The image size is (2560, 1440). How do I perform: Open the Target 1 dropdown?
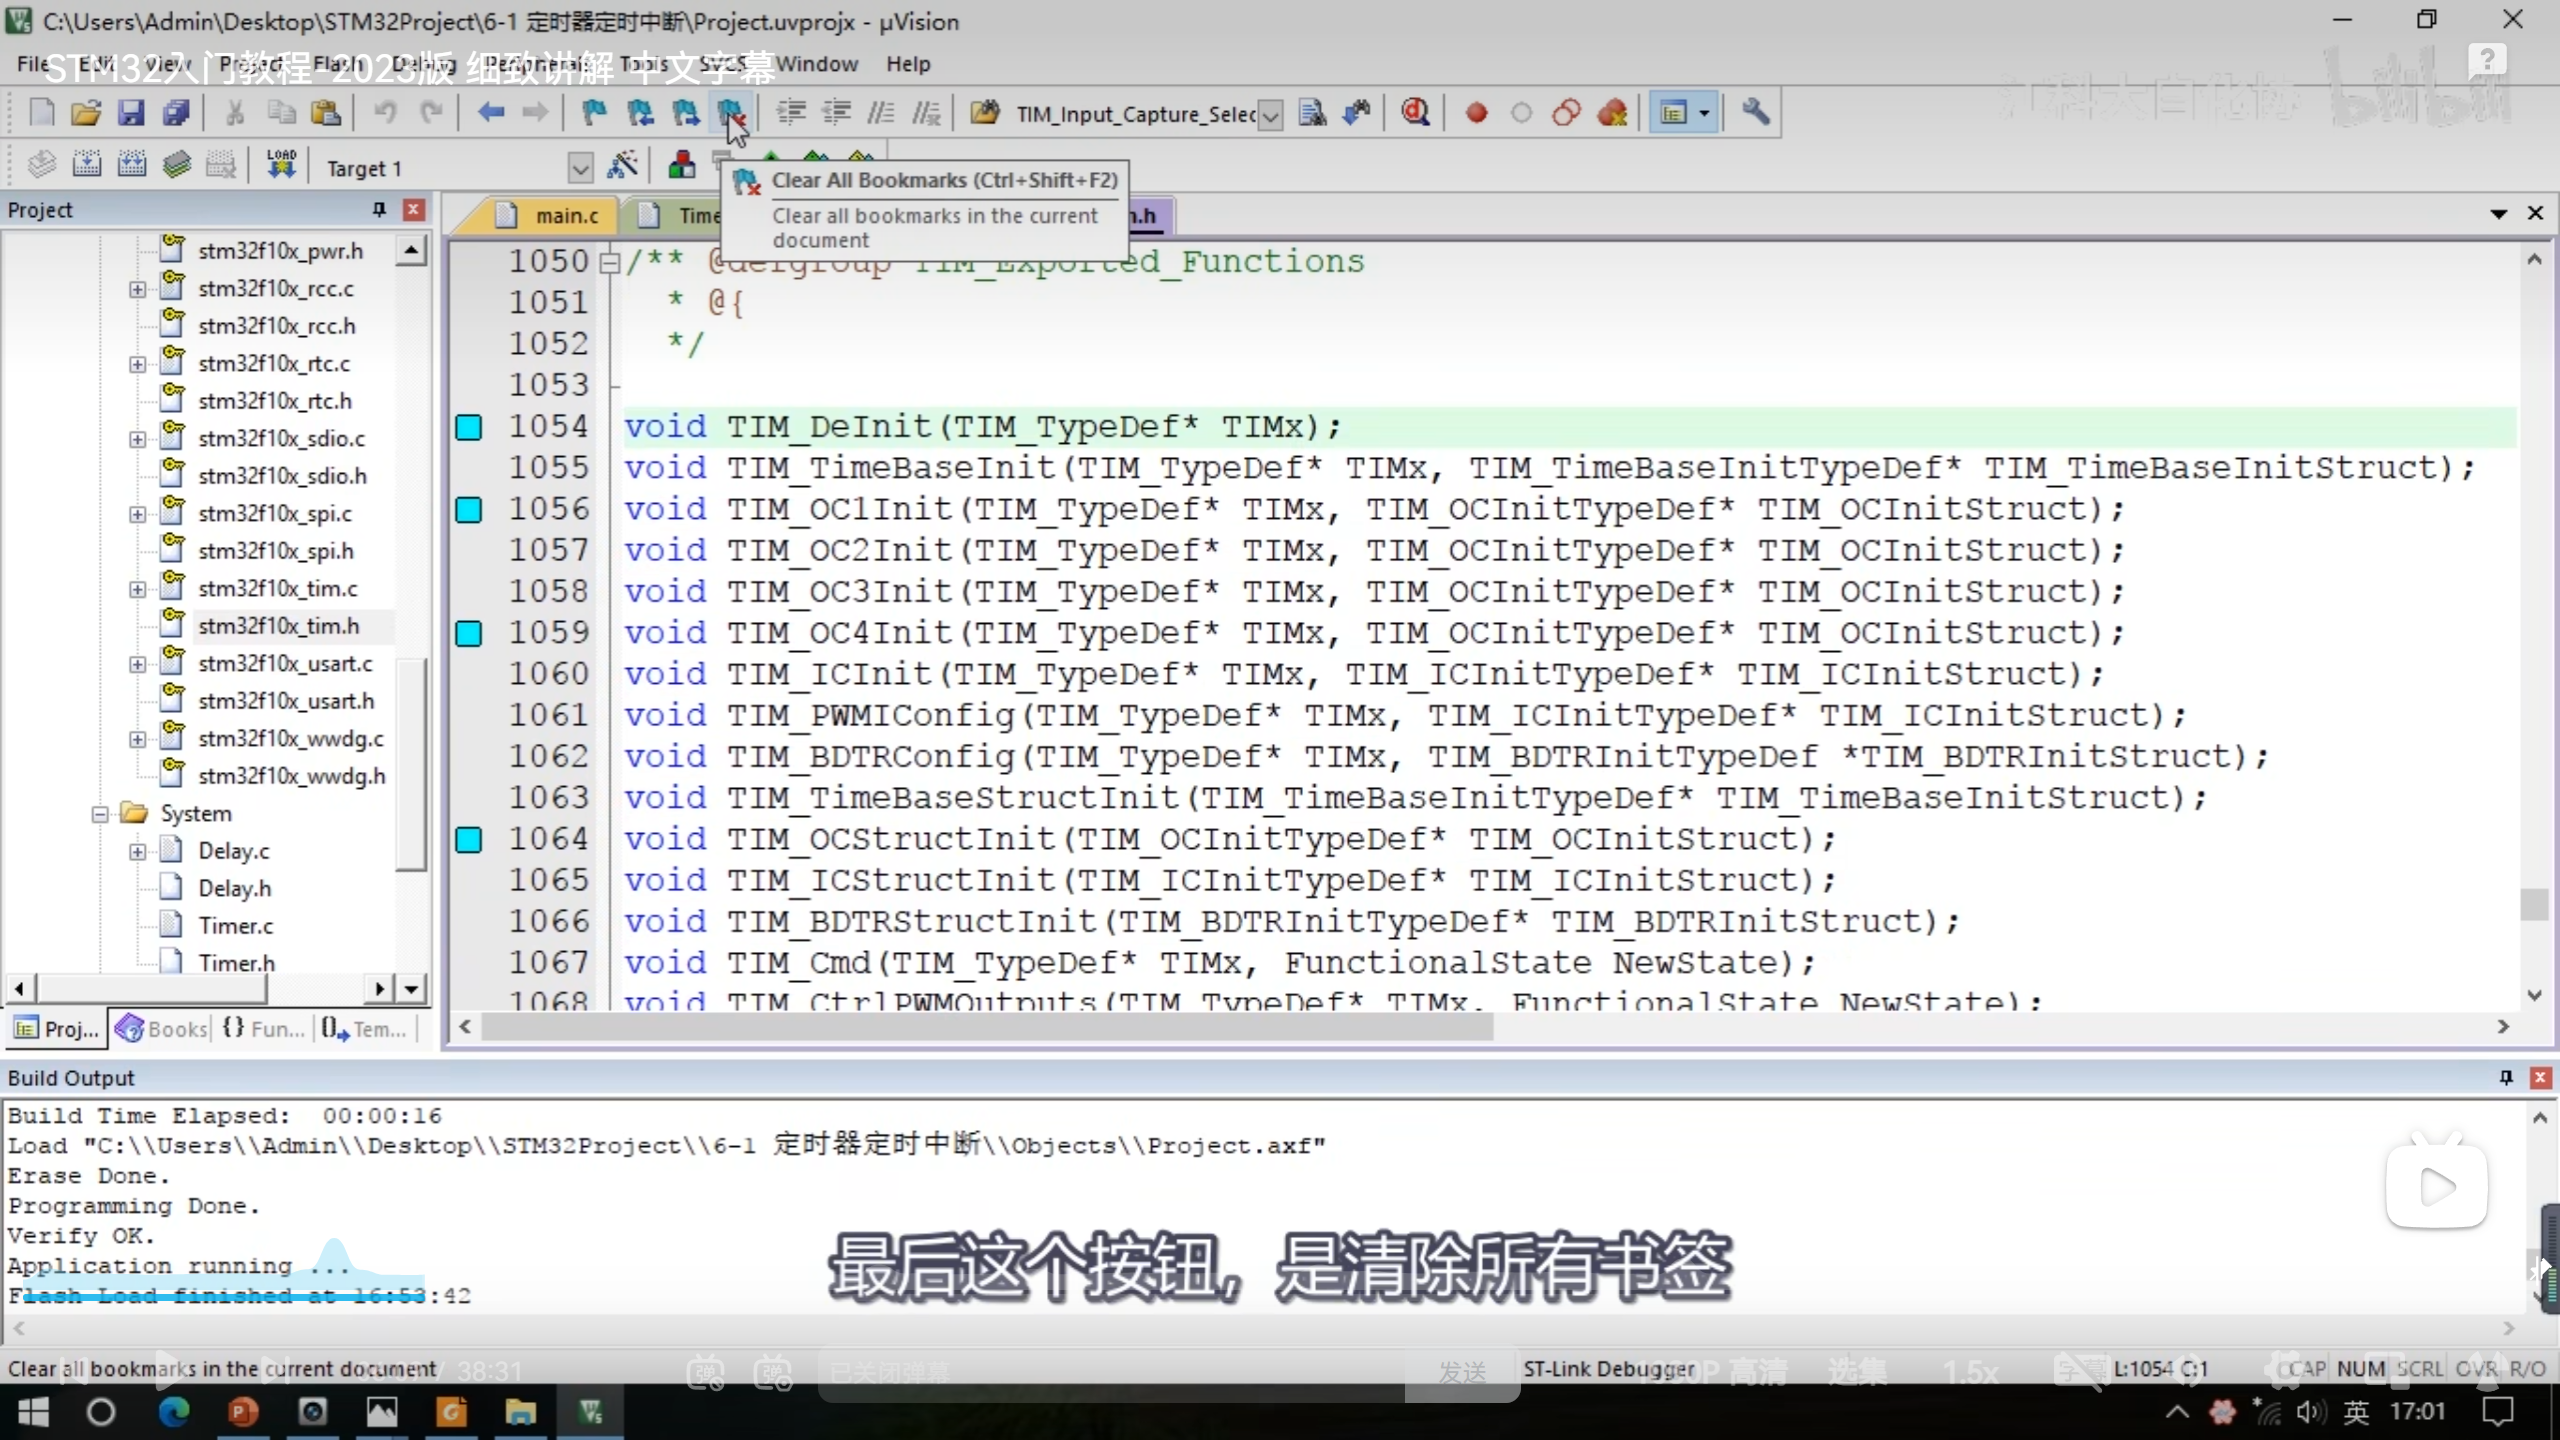pyautogui.click(x=579, y=168)
